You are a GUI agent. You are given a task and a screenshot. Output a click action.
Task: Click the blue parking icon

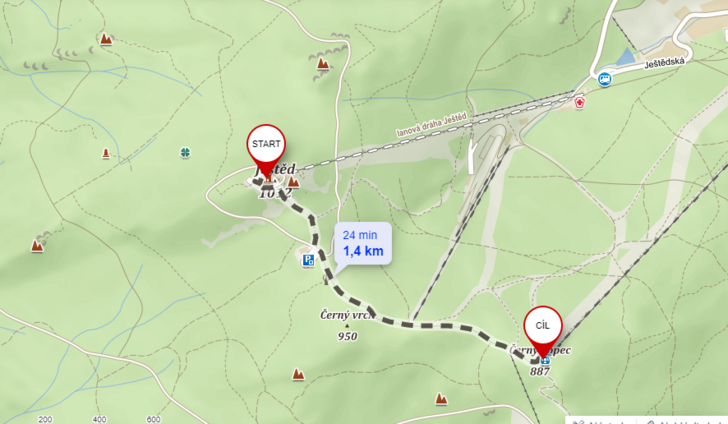pos(308,260)
